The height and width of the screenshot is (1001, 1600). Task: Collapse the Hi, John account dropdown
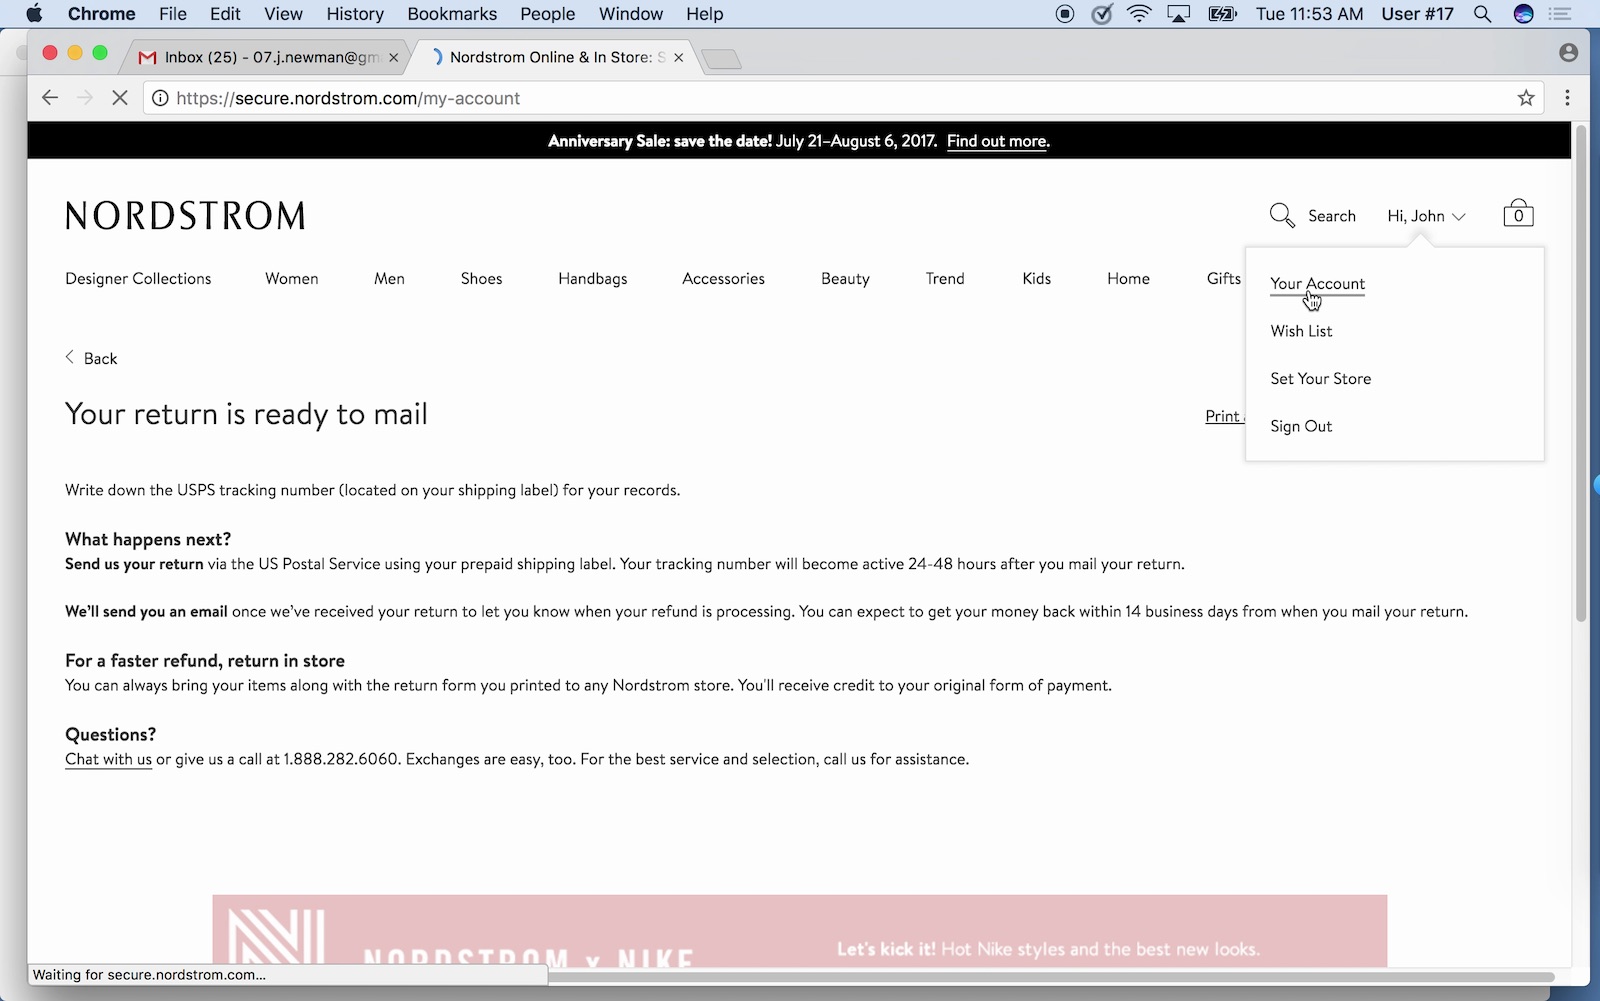(x=1426, y=216)
